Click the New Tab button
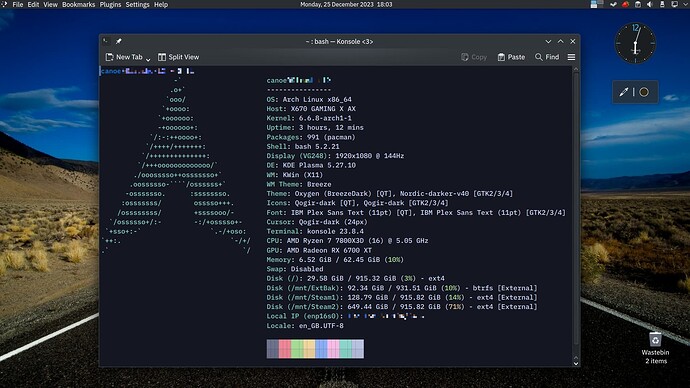690x388 pixels. [124, 57]
